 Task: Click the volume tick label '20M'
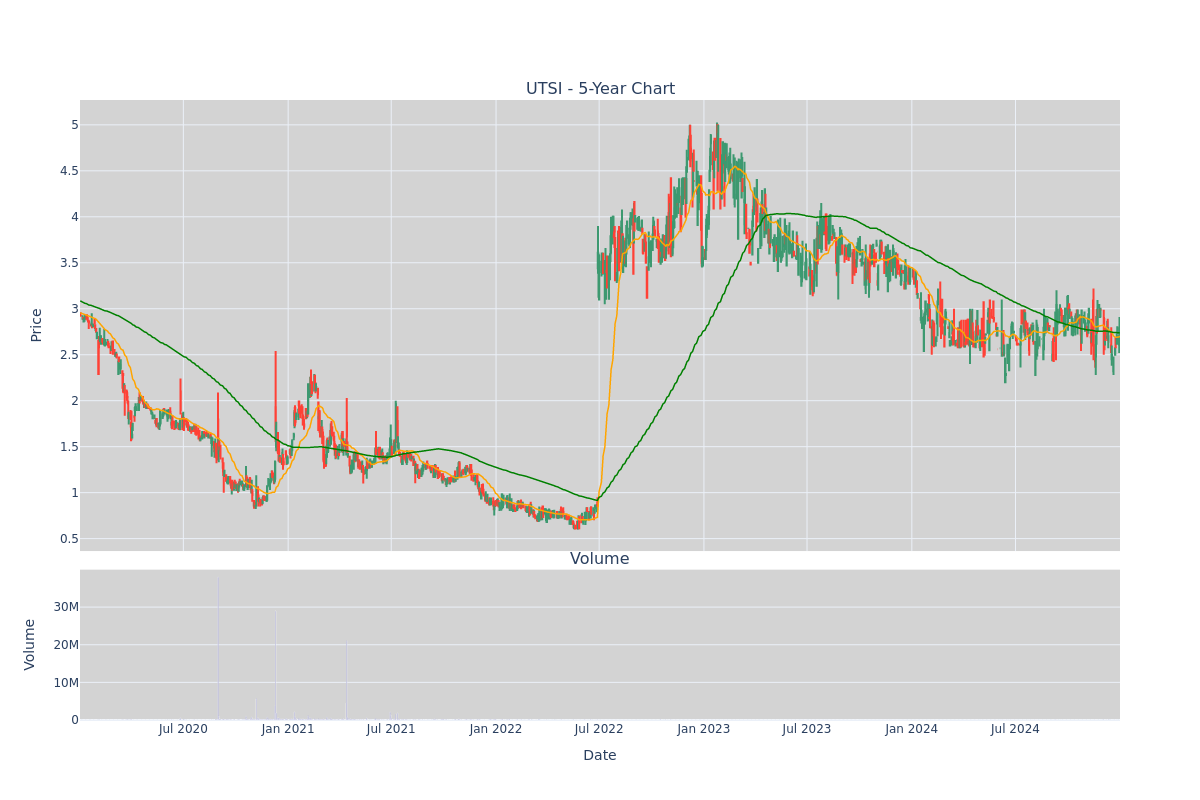tap(66, 645)
